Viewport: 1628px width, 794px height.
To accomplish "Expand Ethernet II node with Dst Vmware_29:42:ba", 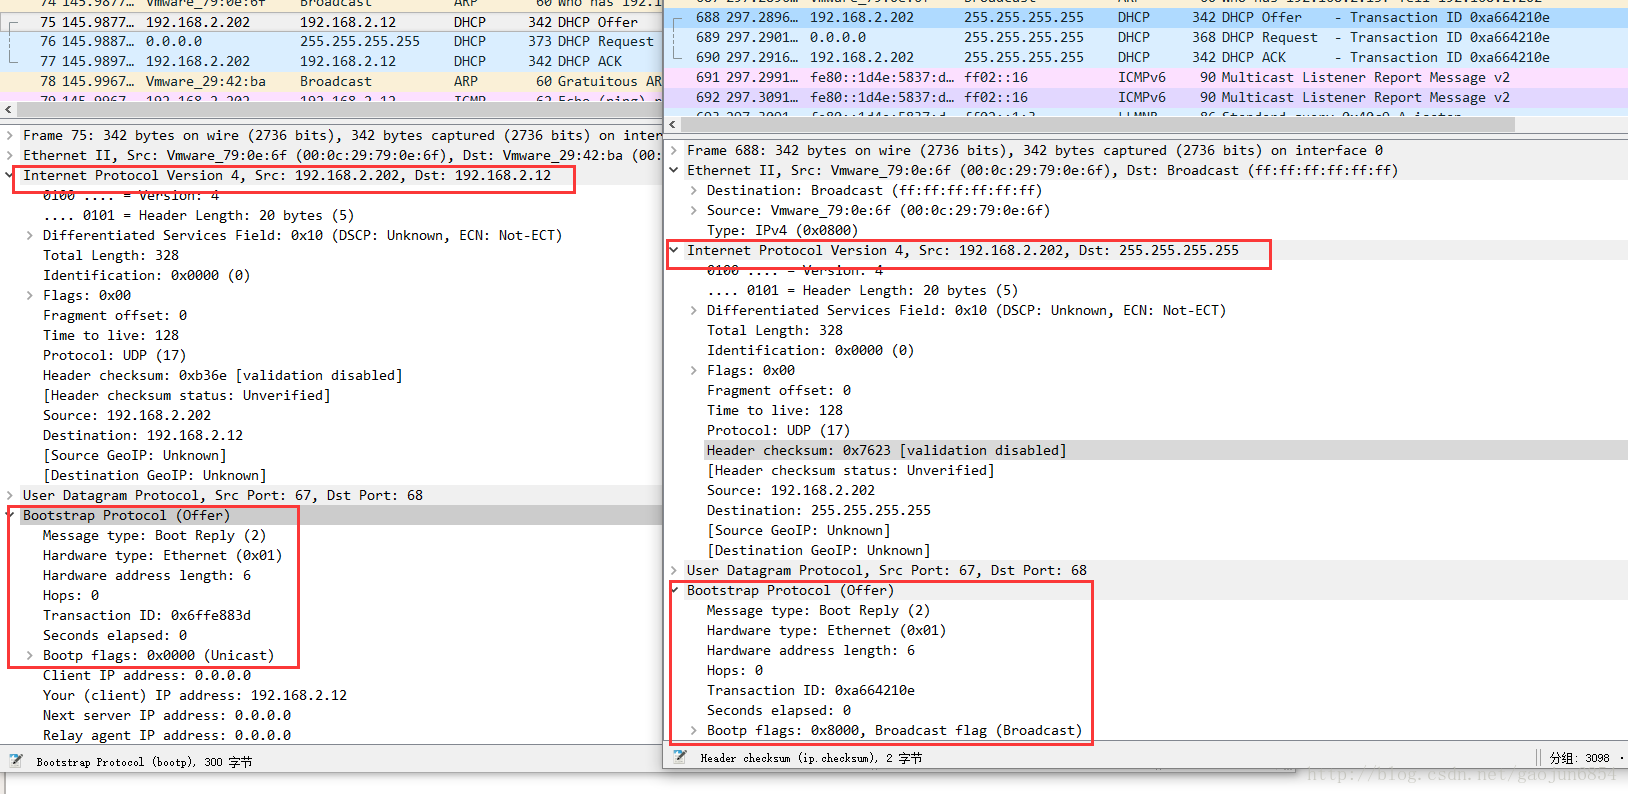I will coord(10,155).
